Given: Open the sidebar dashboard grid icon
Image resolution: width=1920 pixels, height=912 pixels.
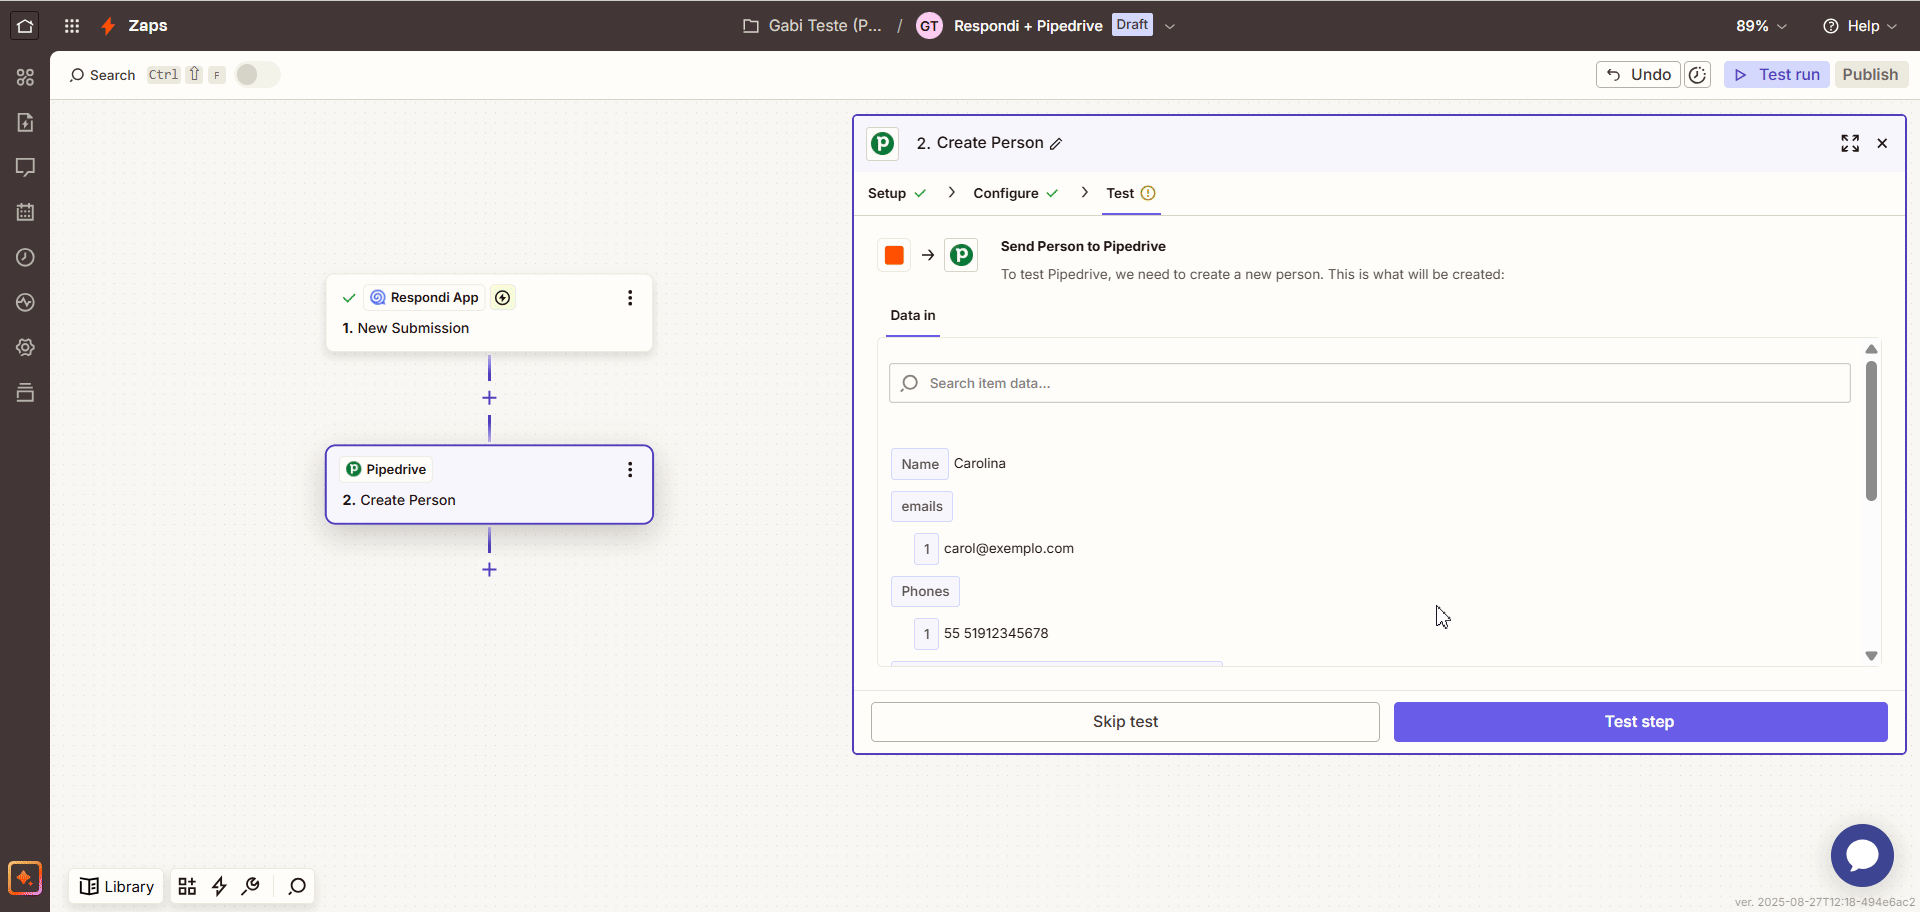Looking at the screenshot, I should pos(25,77).
